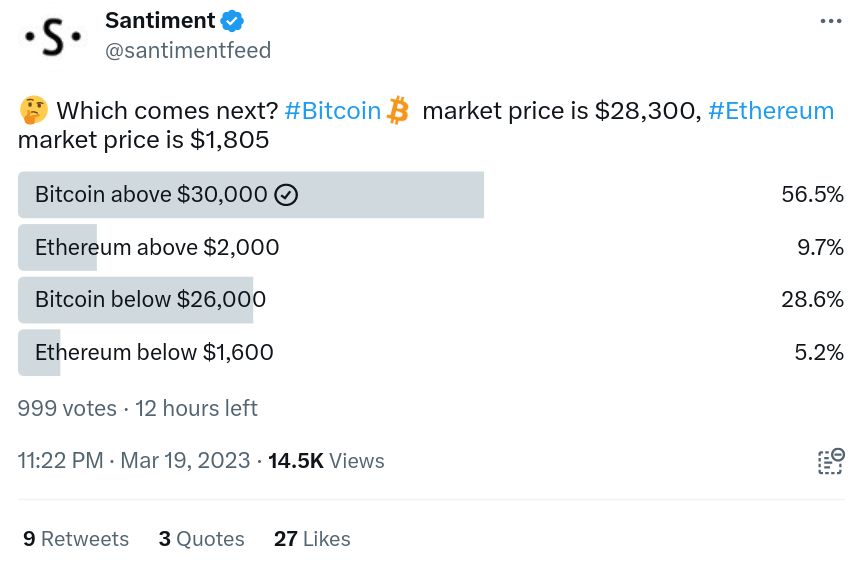This screenshot has width=864, height=567.
Task: Open tweet analytics icon beside views
Action: click(830, 462)
